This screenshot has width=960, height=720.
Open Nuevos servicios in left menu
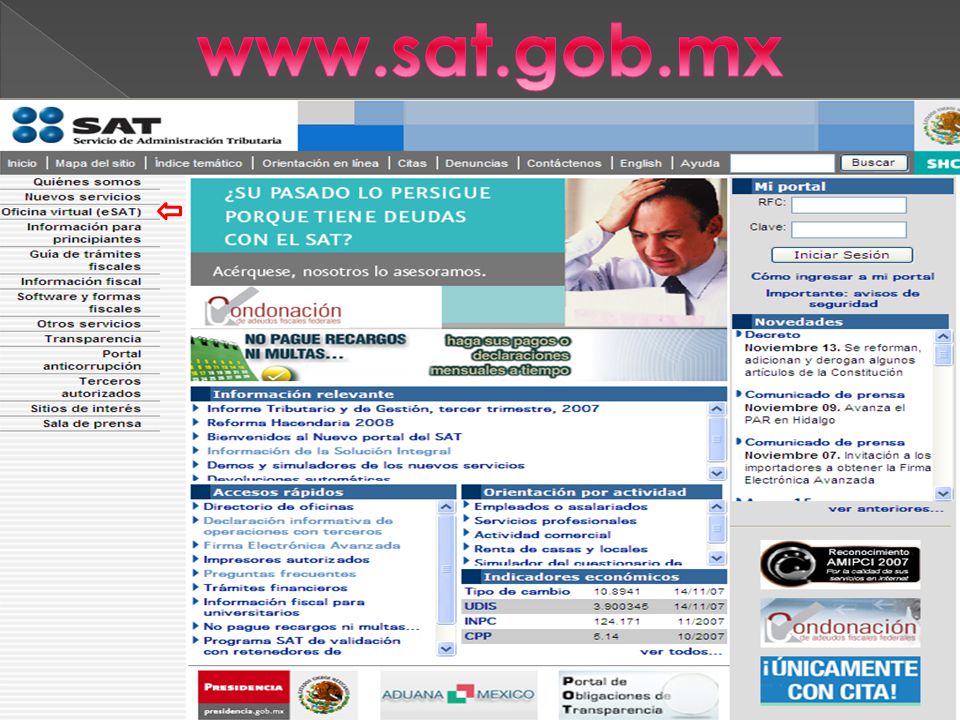click(x=83, y=197)
